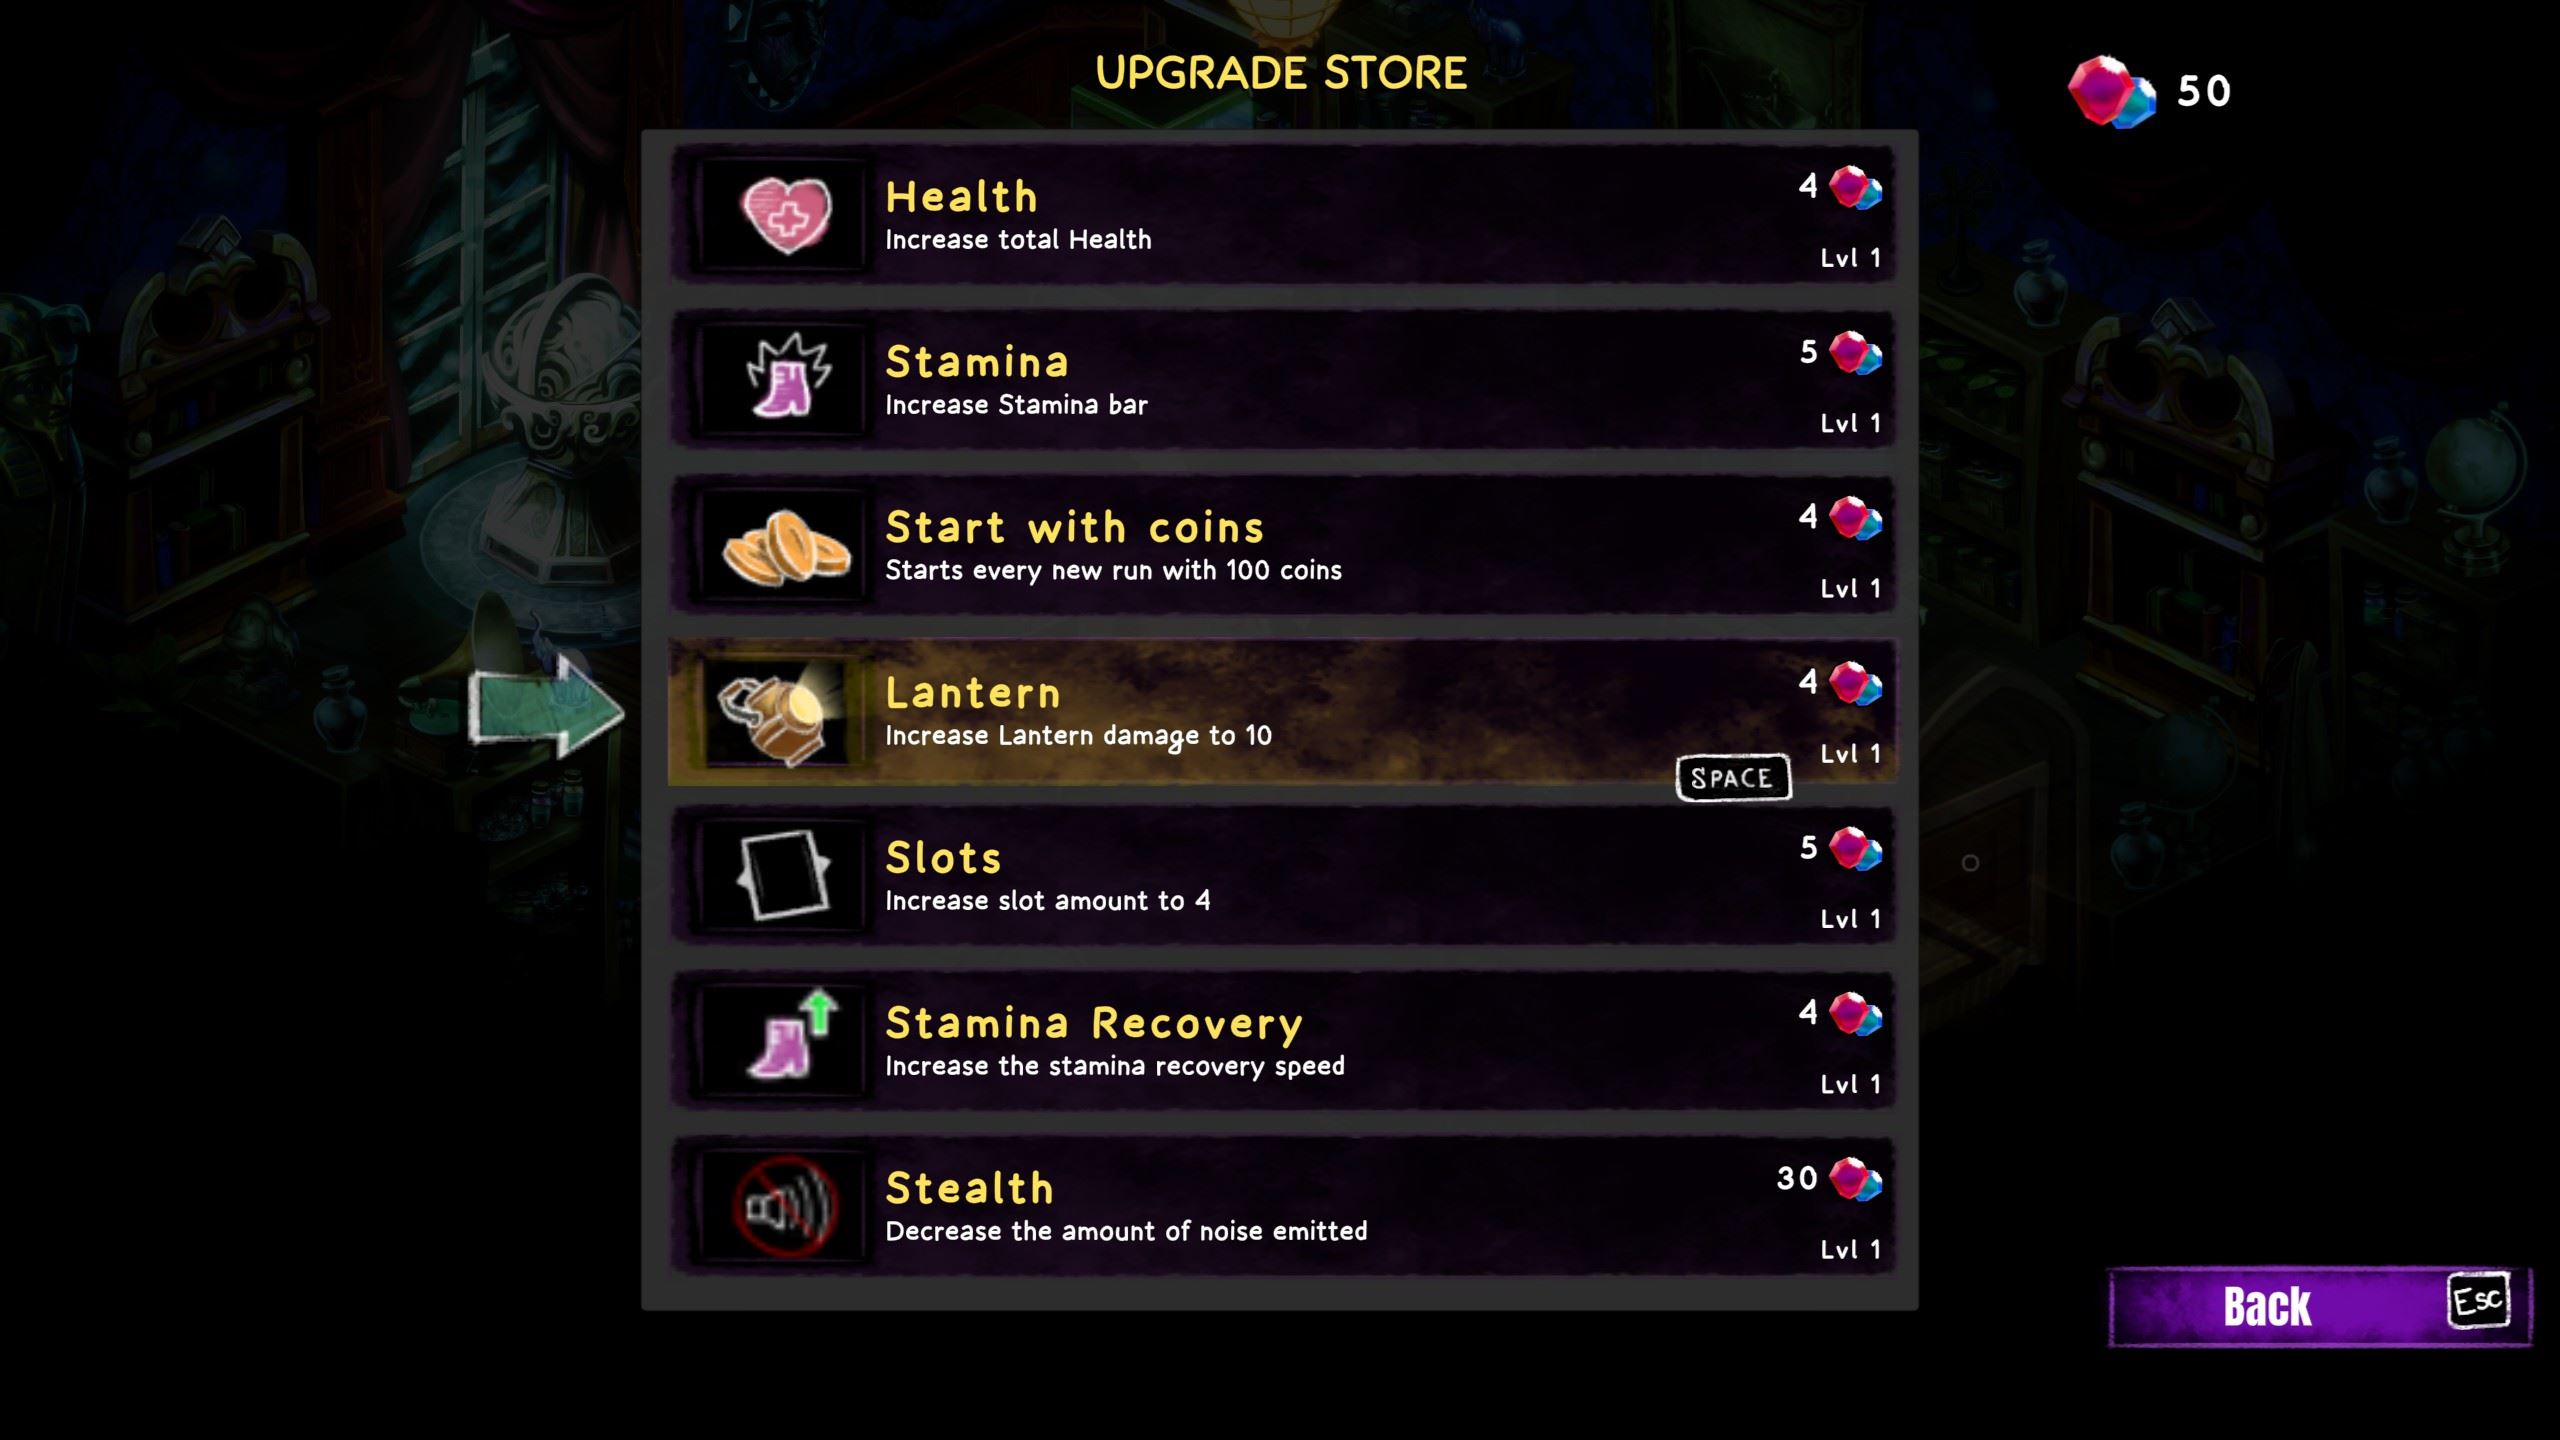Click the Stealth 30 gem price

tap(1829, 1178)
